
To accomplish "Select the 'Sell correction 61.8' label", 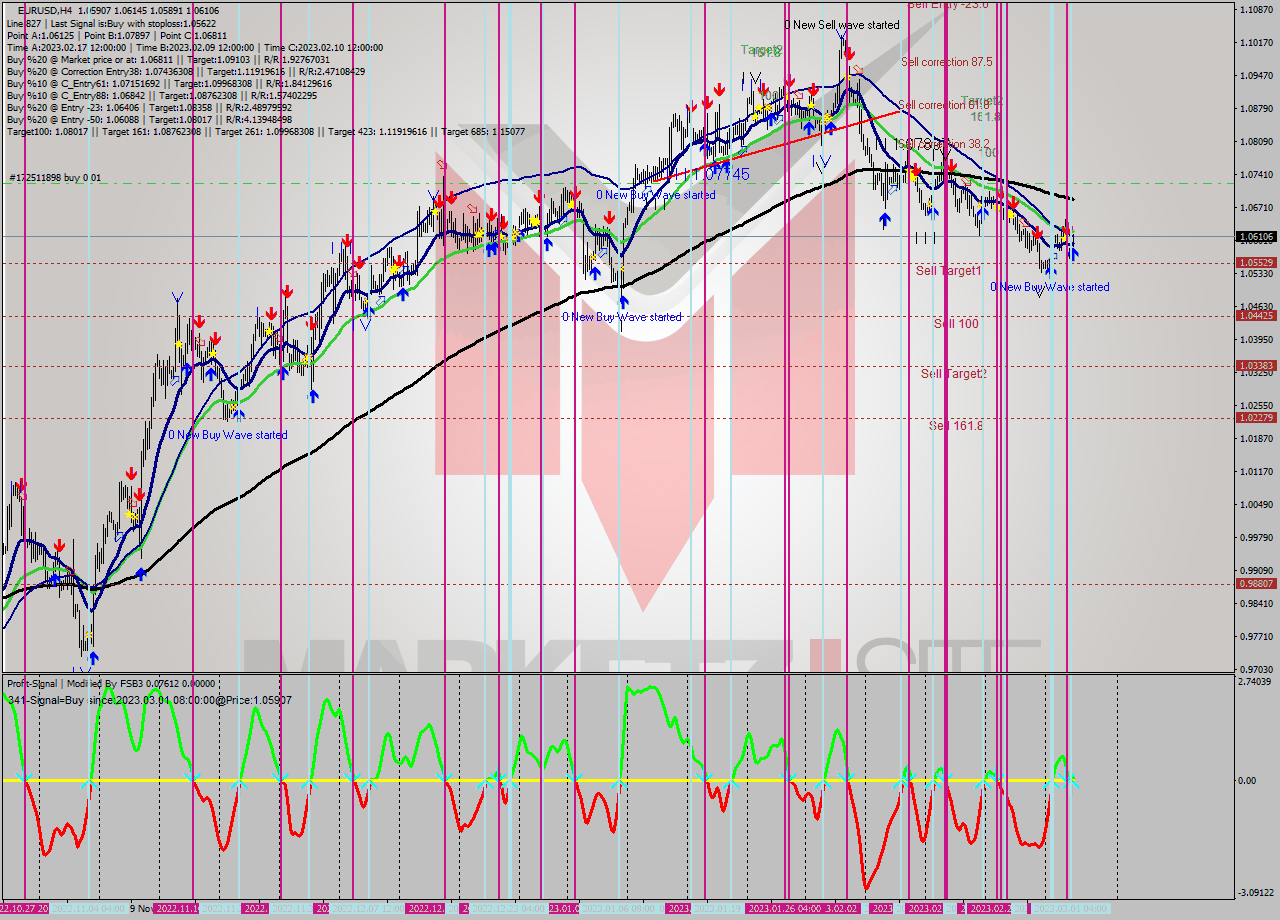I will coord(944,105).
